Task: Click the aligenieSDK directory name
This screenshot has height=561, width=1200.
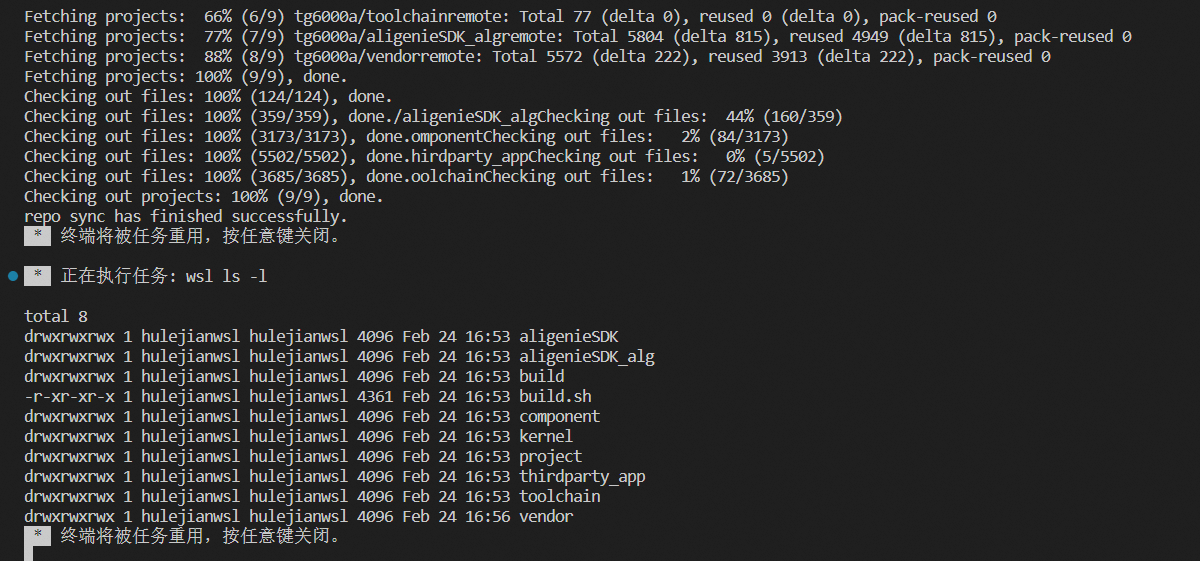Action: [x=568, y=336]
